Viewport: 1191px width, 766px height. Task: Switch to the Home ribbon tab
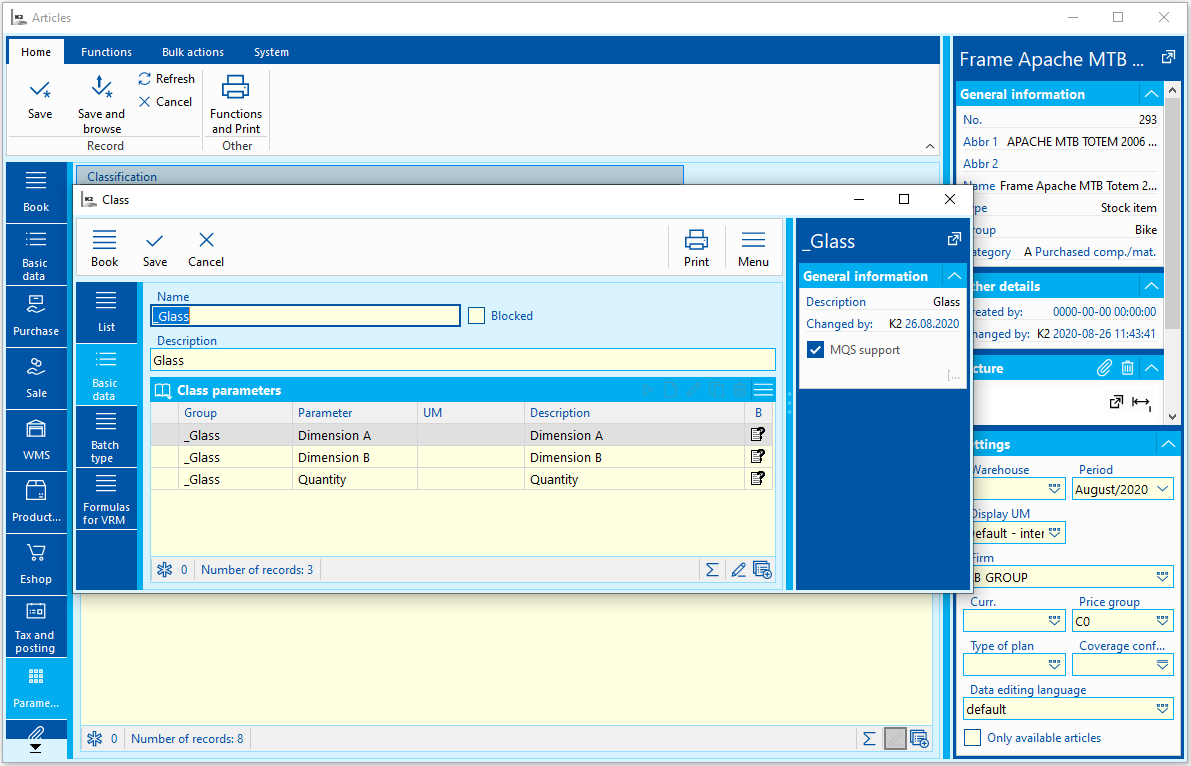click(x=36, y=52)
